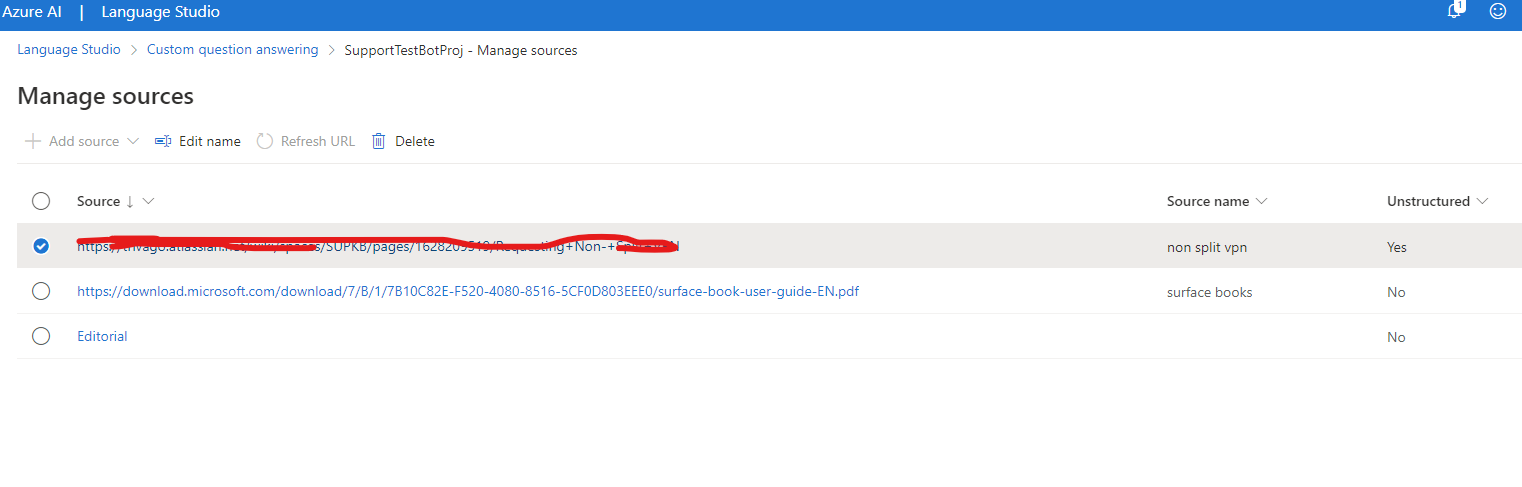Click the Edit name rename icon

[163, 141]
